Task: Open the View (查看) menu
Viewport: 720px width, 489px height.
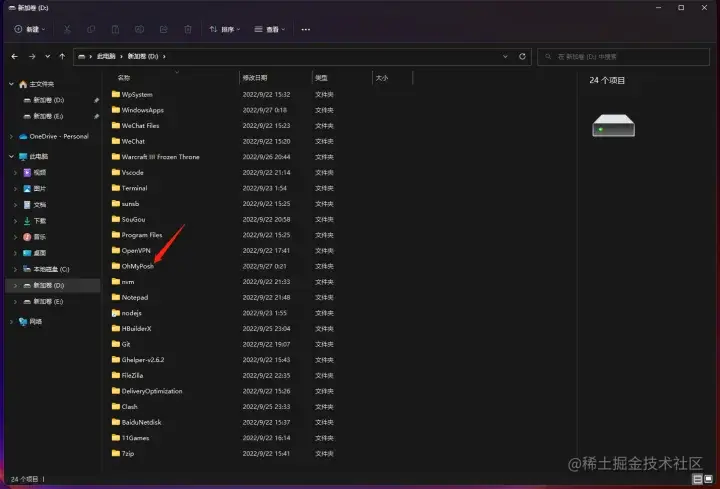Action: coord(270,29)
